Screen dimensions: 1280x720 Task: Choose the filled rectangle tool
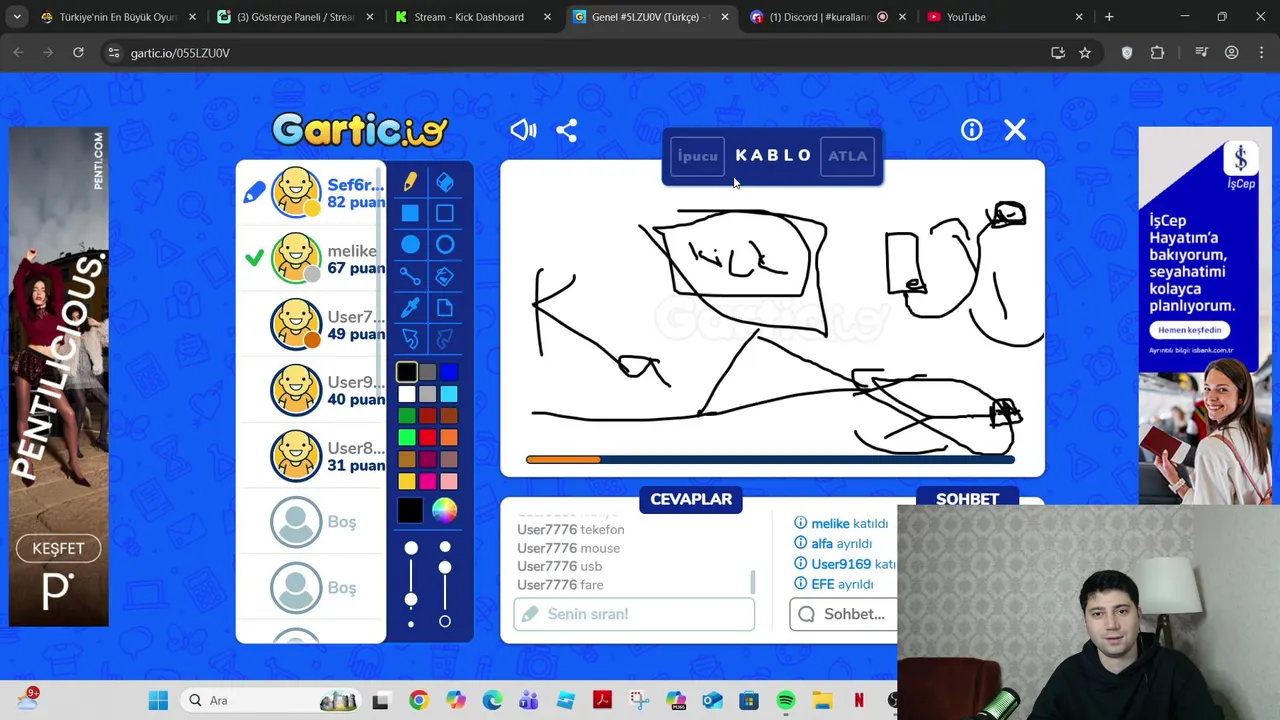pyautogui.click(x=410, y=213)
